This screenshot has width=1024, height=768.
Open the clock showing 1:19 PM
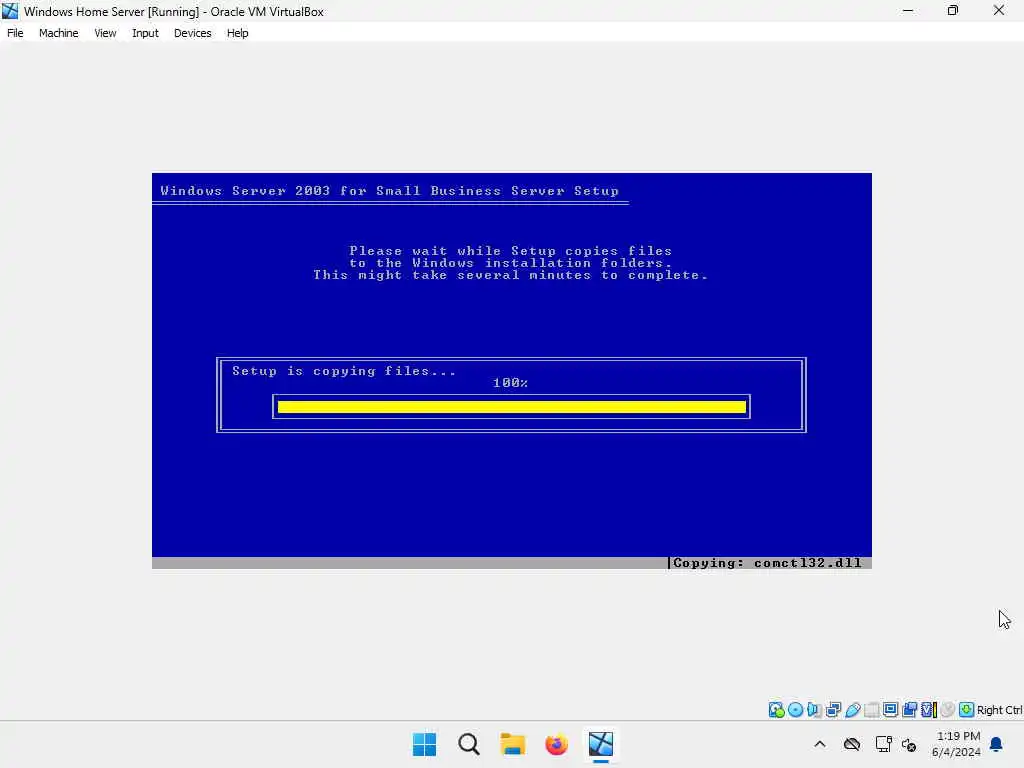pos(956,744)
